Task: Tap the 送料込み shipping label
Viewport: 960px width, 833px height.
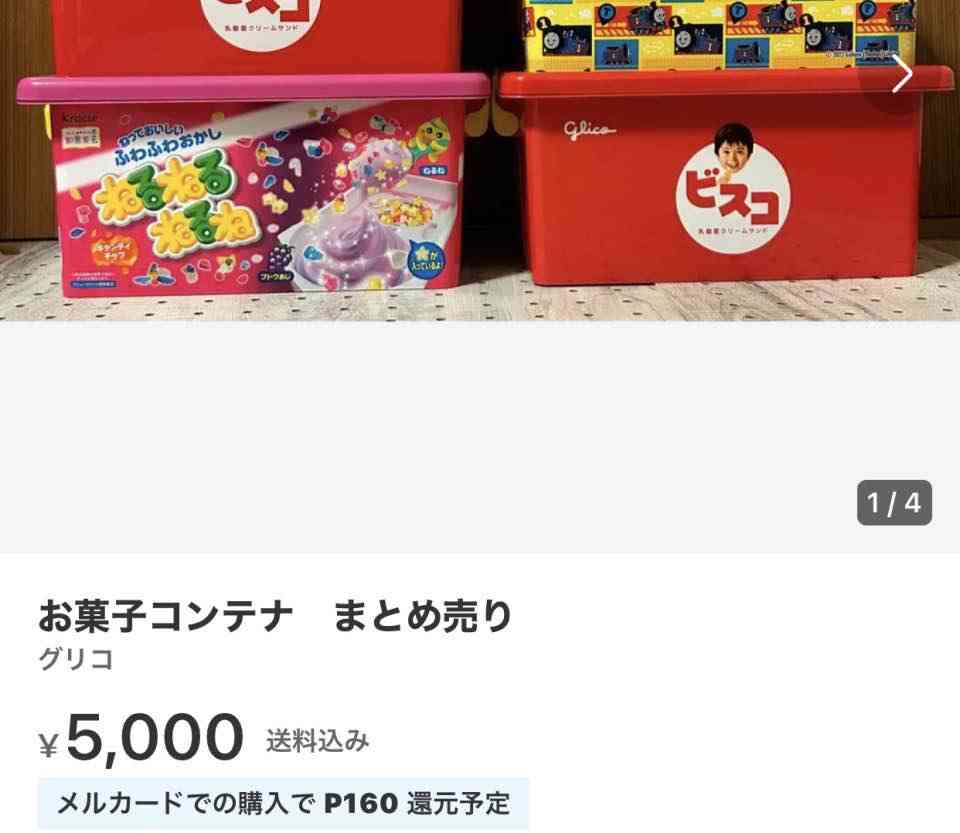Action: (x=317, y=741)
